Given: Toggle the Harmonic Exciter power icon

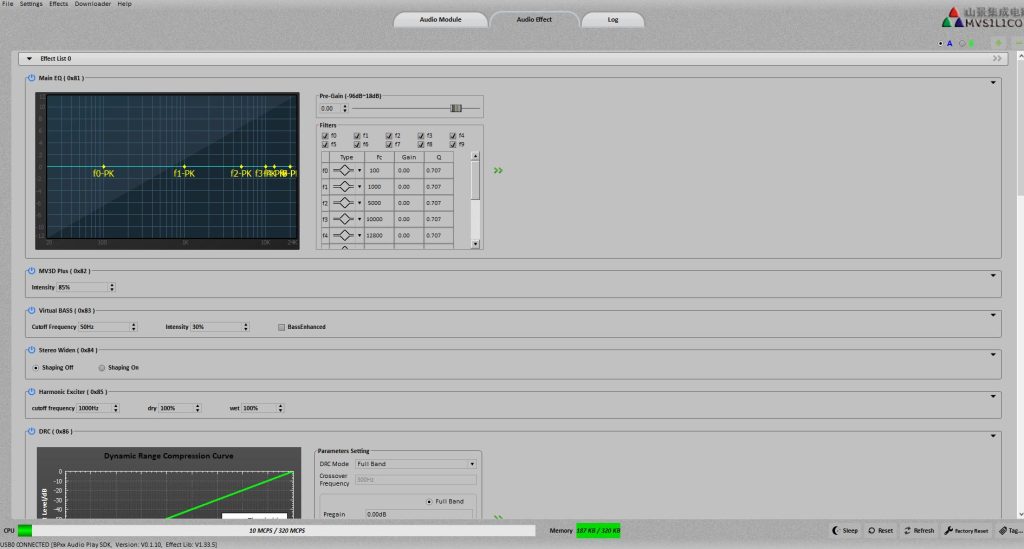Looking at the screenshot, I should click(x=31, y=392).
